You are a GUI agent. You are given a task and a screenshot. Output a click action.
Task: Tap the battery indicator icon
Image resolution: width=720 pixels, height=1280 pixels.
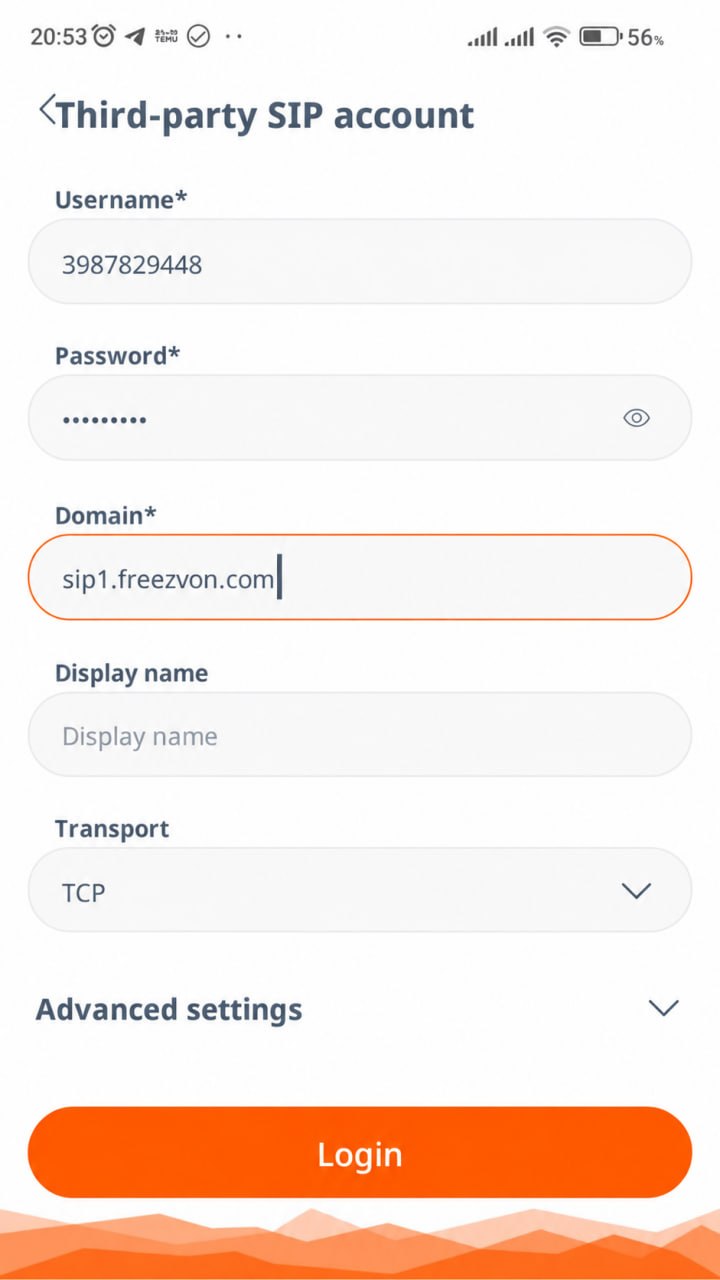(599, 38)
